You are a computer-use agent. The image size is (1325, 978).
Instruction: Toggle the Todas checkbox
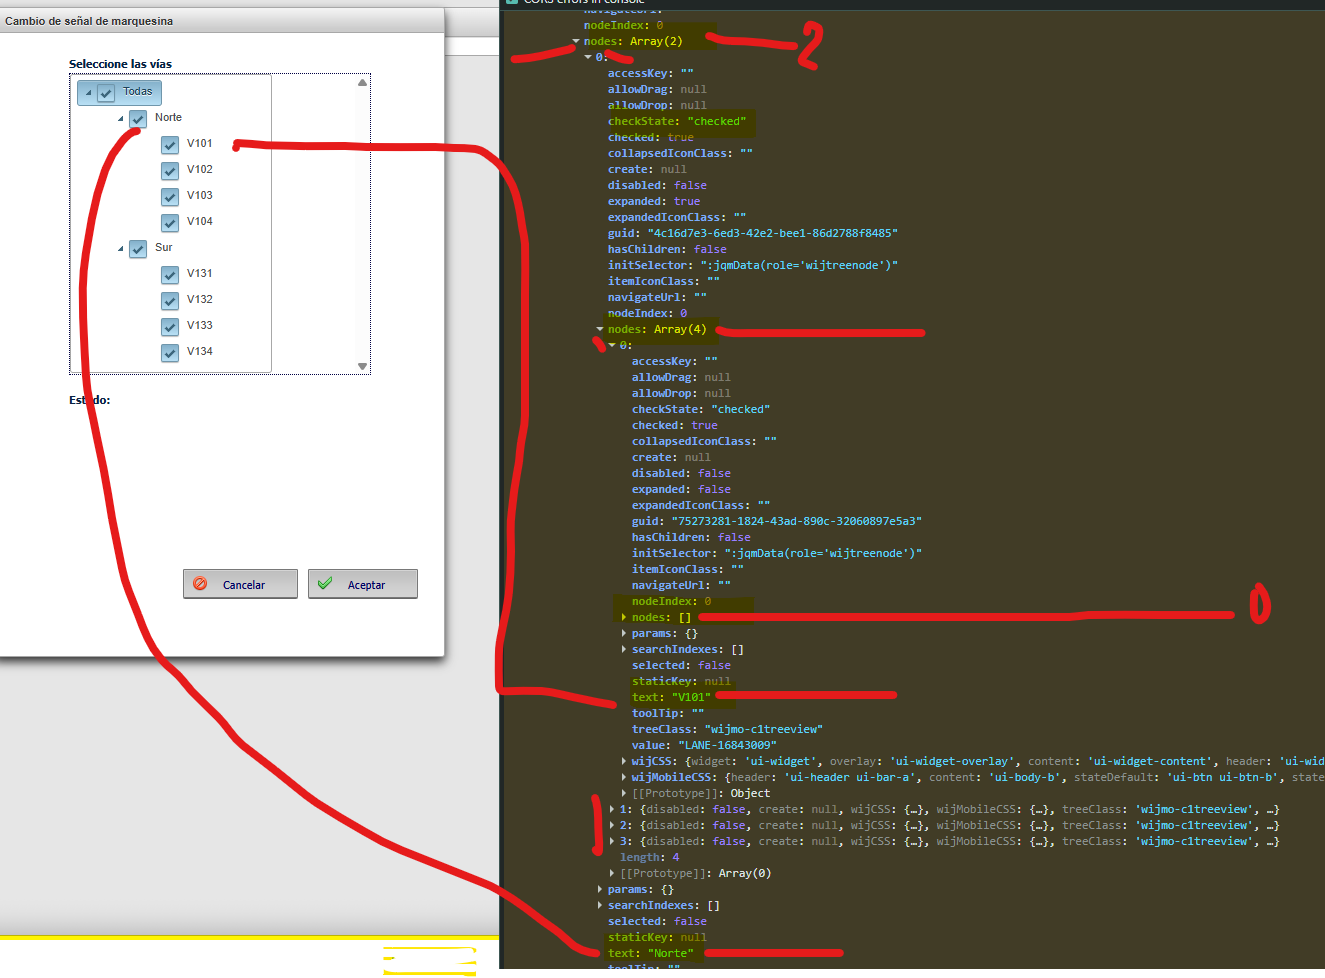(x=106, y=93)
